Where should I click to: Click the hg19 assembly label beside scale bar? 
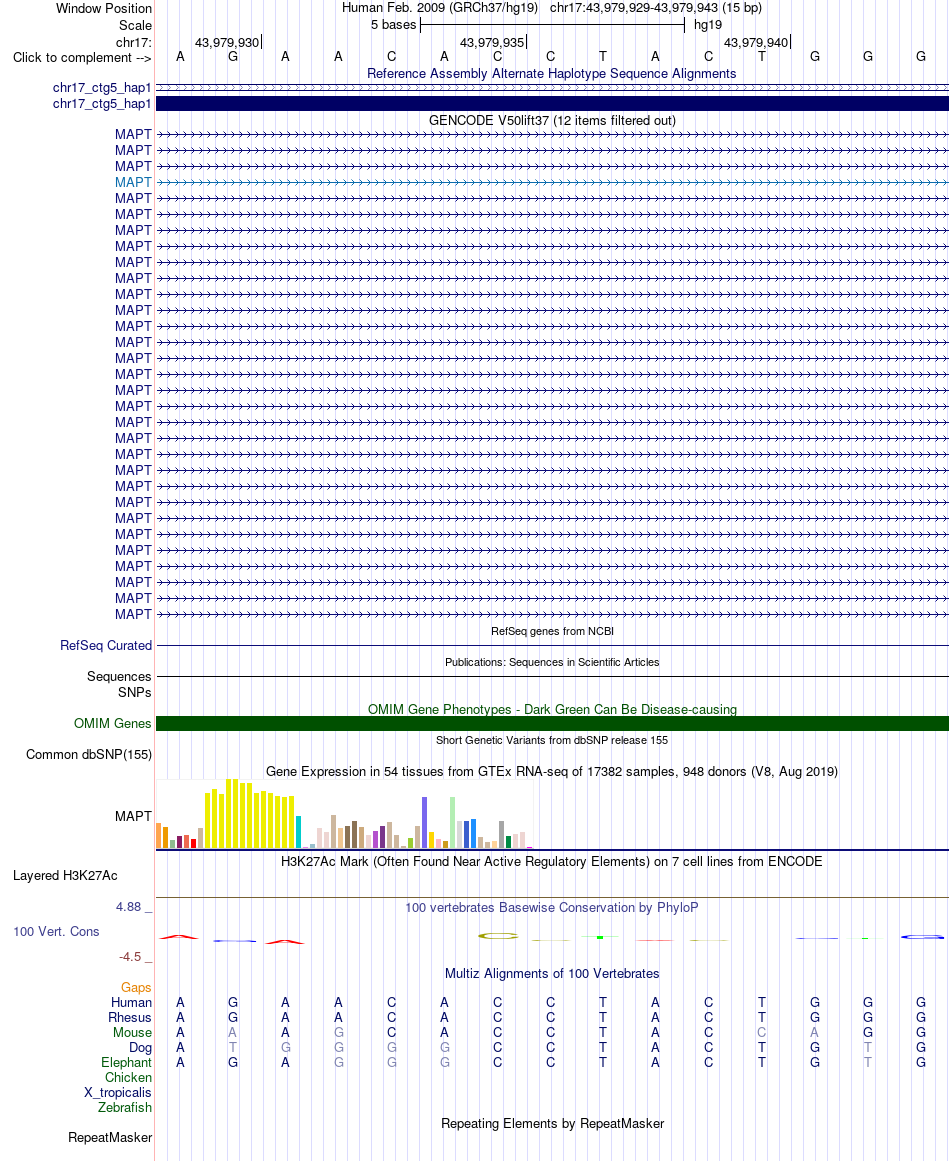707,25
